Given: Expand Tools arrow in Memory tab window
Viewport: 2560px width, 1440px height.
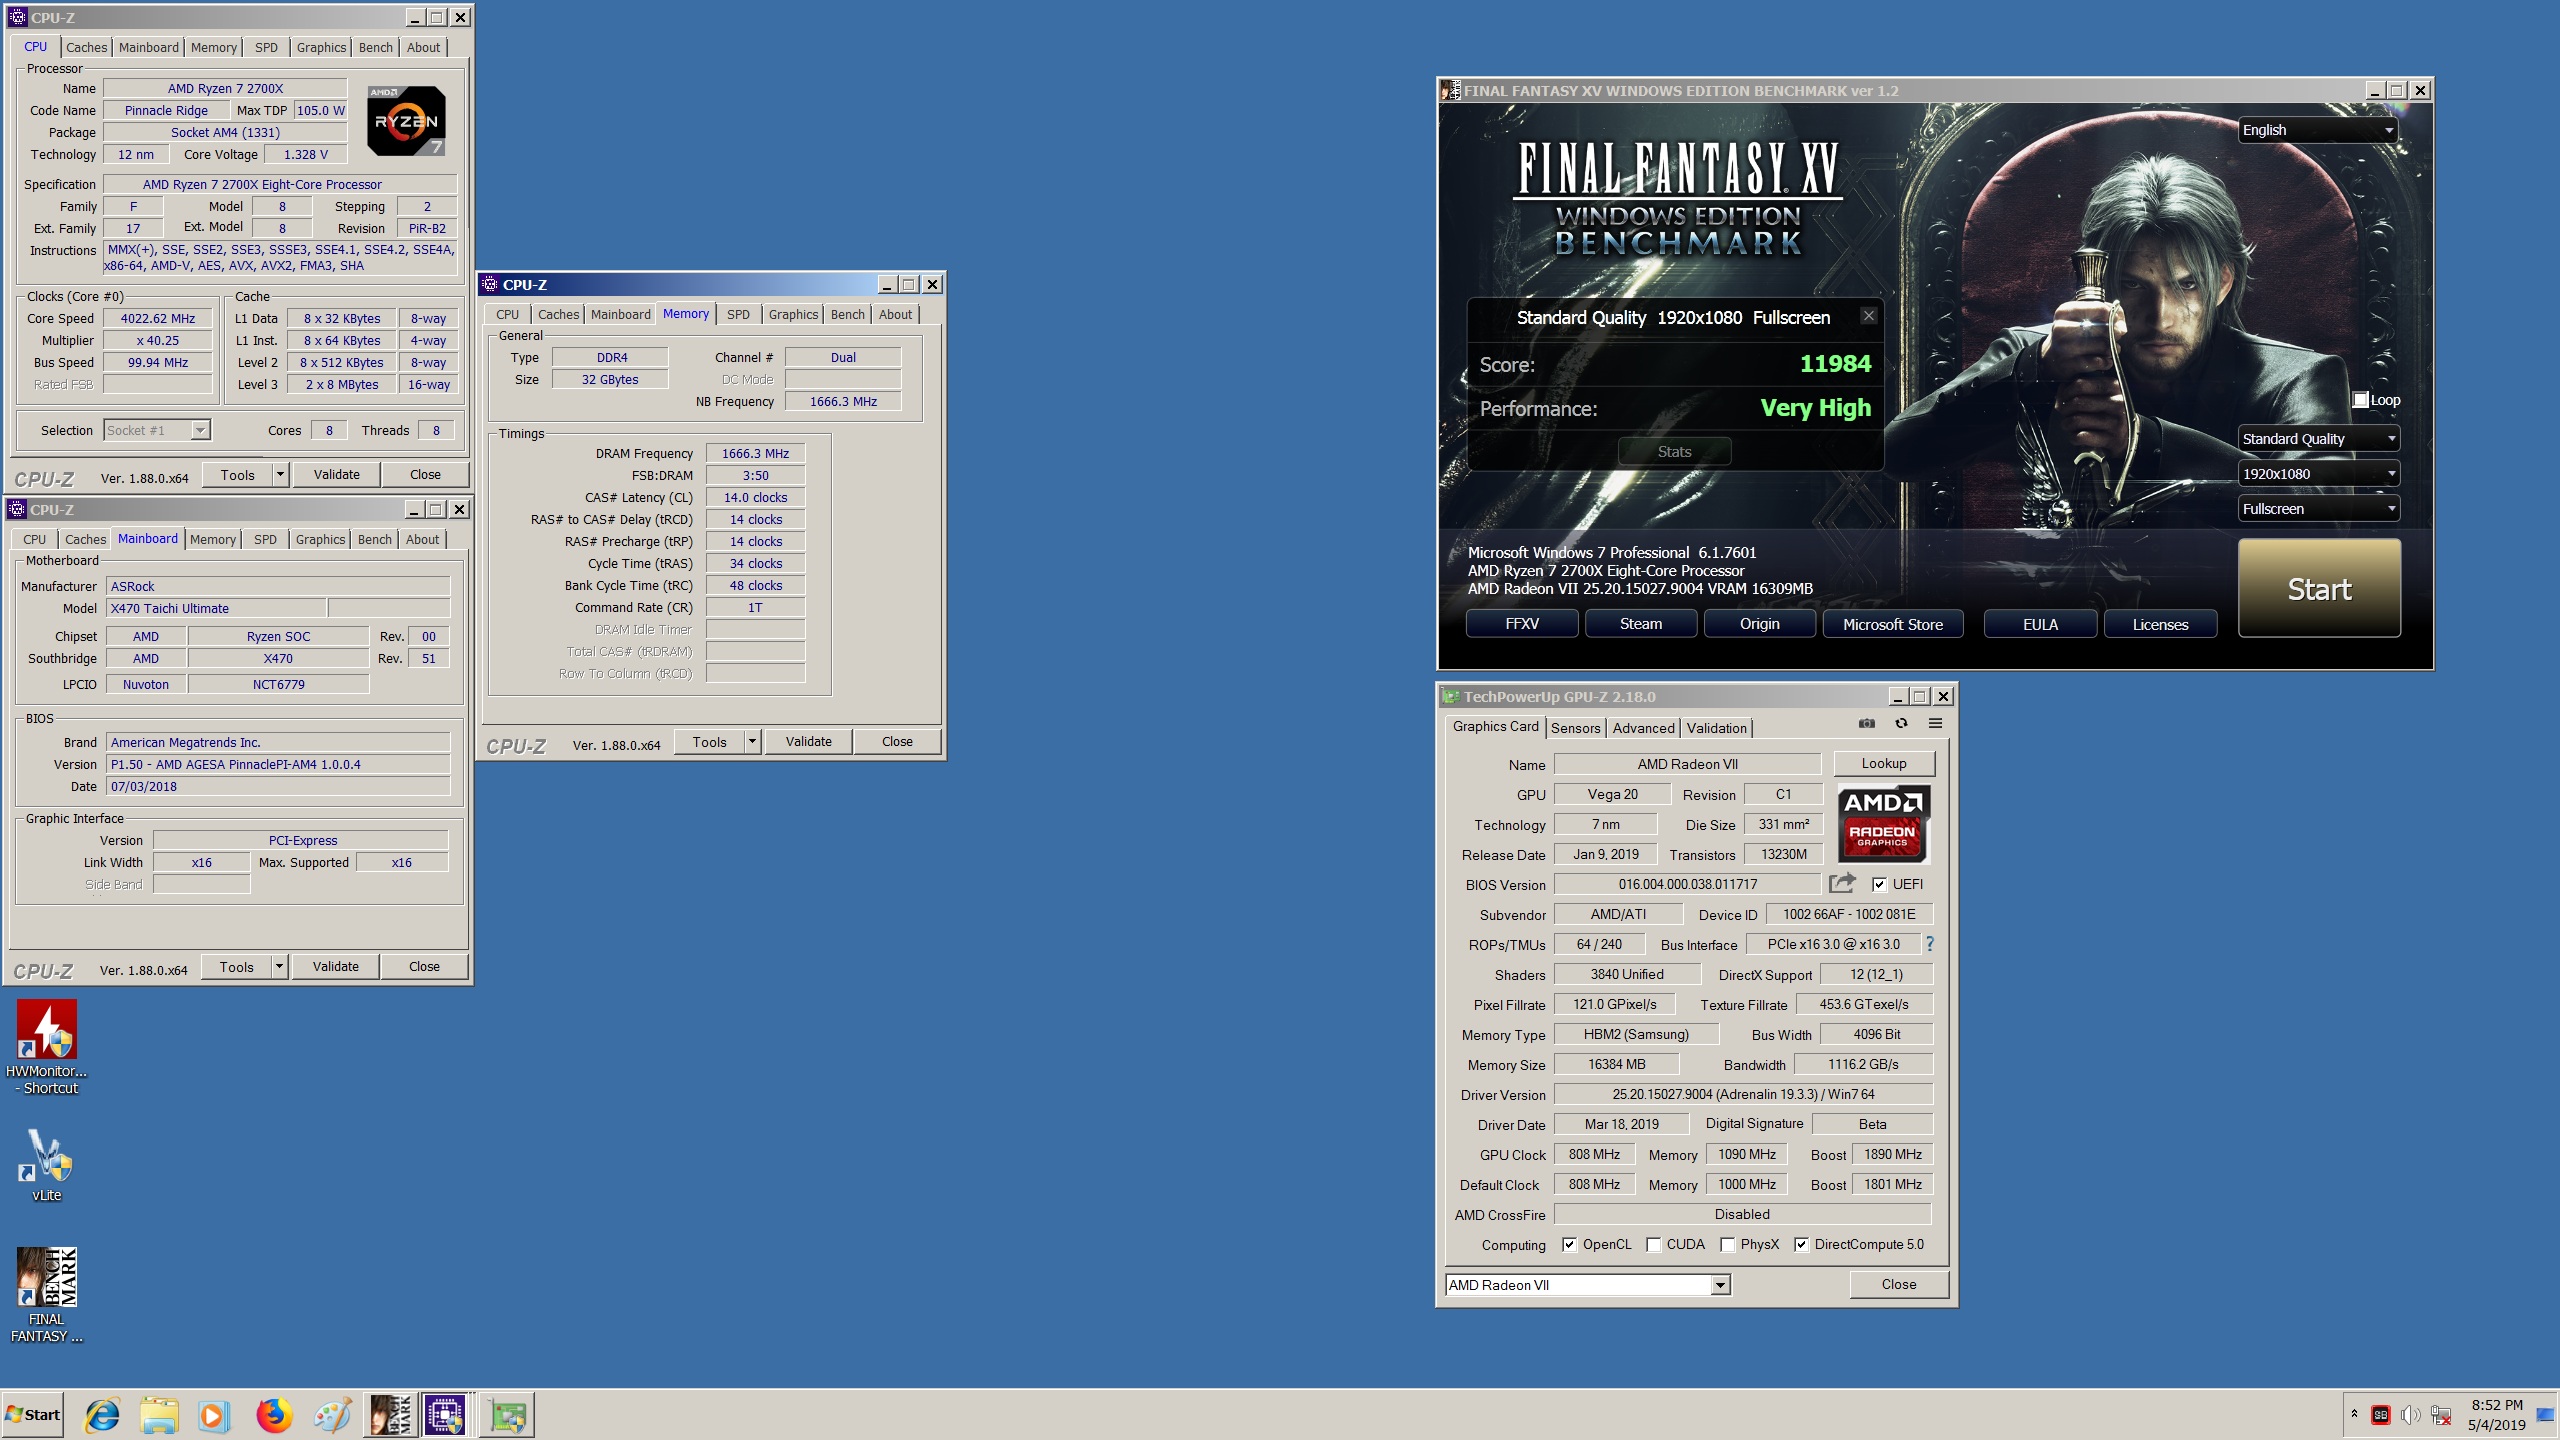Looking at the screenshot, I should (753, 742).
